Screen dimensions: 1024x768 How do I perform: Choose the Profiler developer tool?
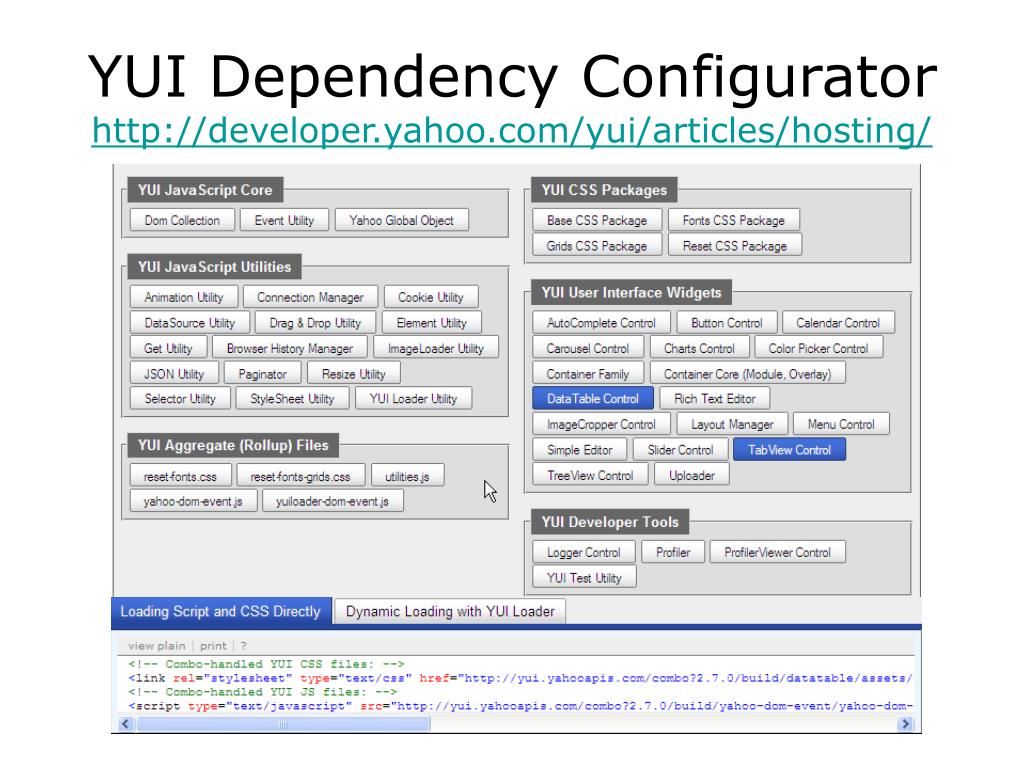click(673, 552)
